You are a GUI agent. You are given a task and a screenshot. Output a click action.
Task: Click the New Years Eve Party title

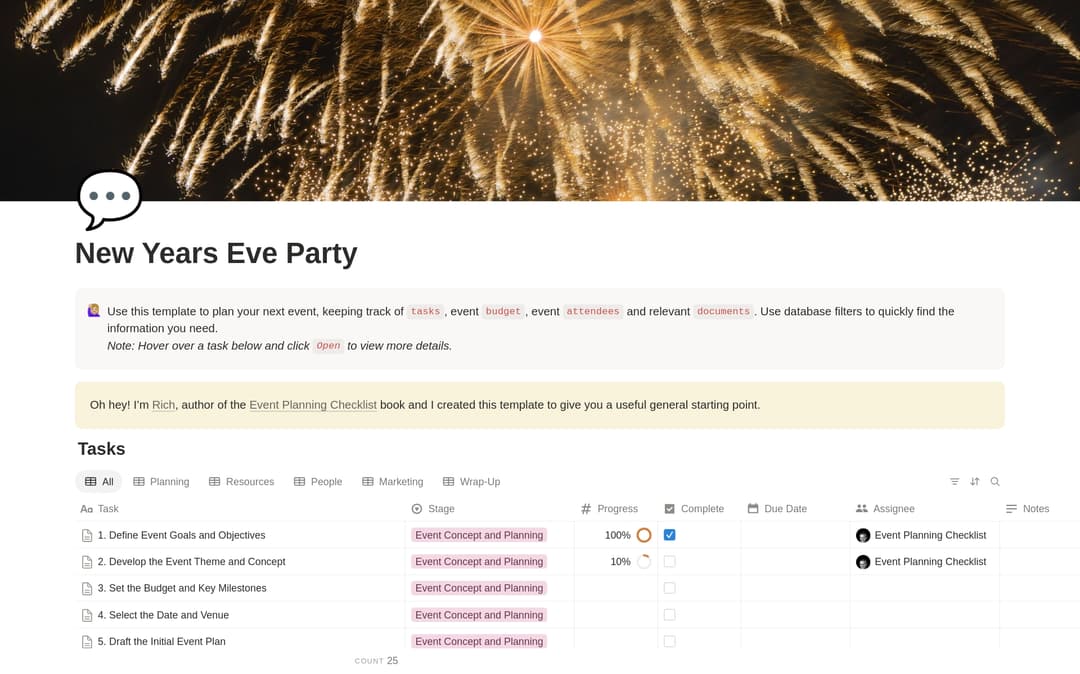pyautogui.click(x=216, y=253)
